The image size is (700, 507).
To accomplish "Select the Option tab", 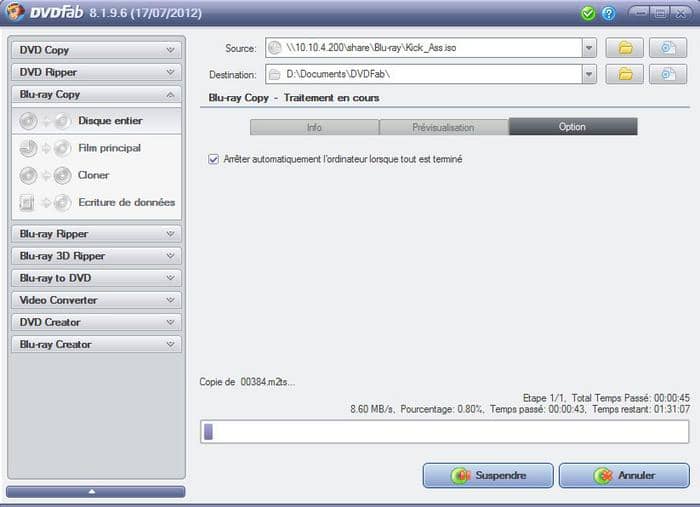I will pos(573,127).
